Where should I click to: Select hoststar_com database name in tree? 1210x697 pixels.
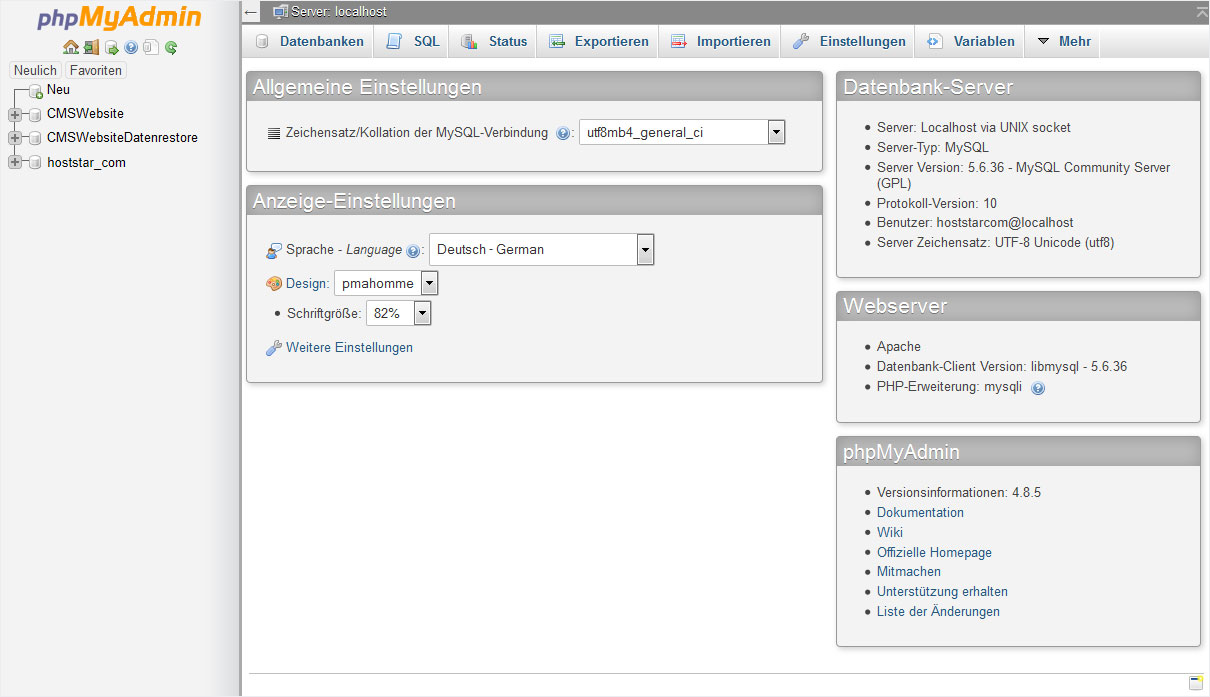[x=86, y=163]
